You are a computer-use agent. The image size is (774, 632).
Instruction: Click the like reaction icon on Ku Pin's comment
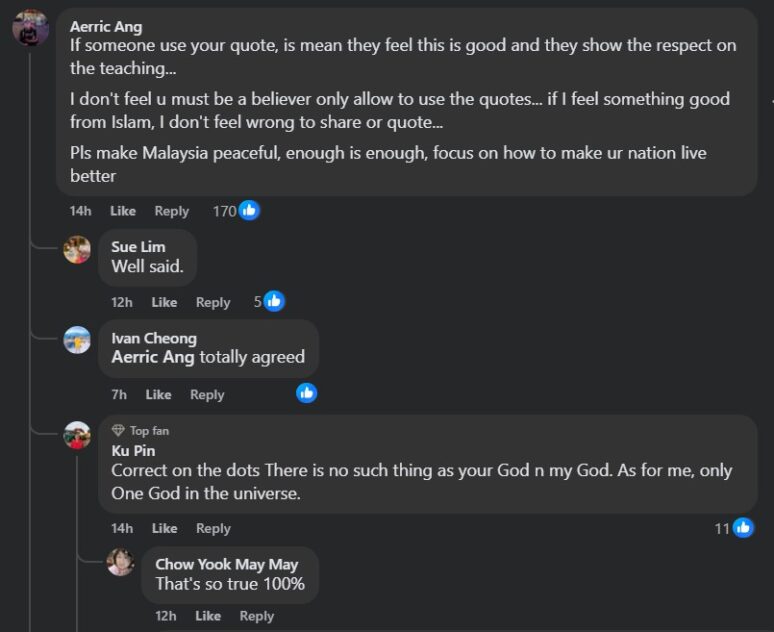click(x=743, y=528)
